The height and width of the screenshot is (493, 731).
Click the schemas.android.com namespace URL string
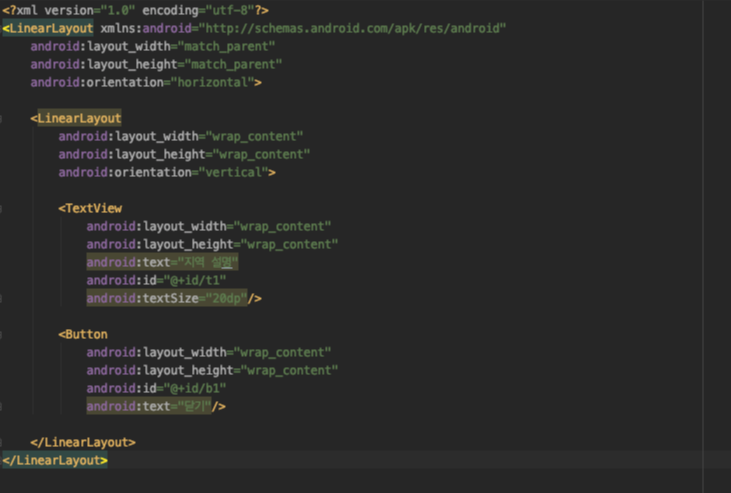pyautogui.click(x=352, y=28)
